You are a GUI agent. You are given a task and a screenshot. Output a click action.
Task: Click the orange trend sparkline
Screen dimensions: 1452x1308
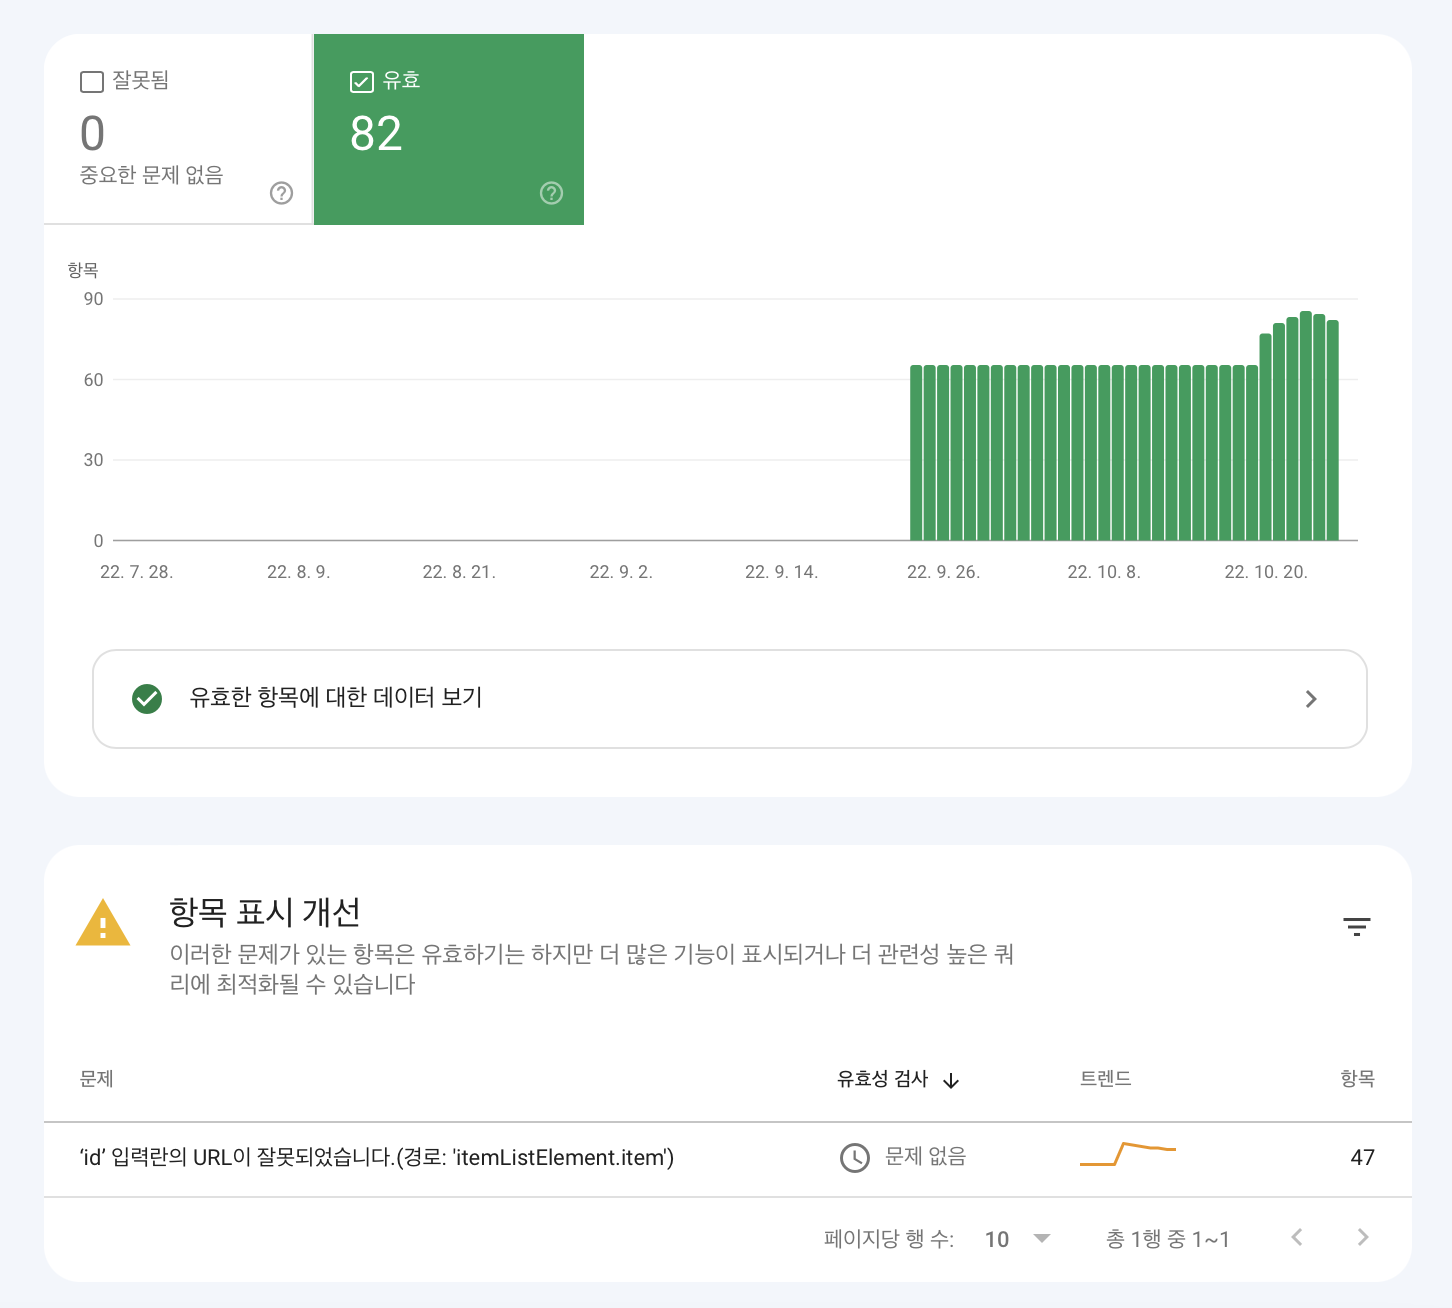[1128, 1155]
